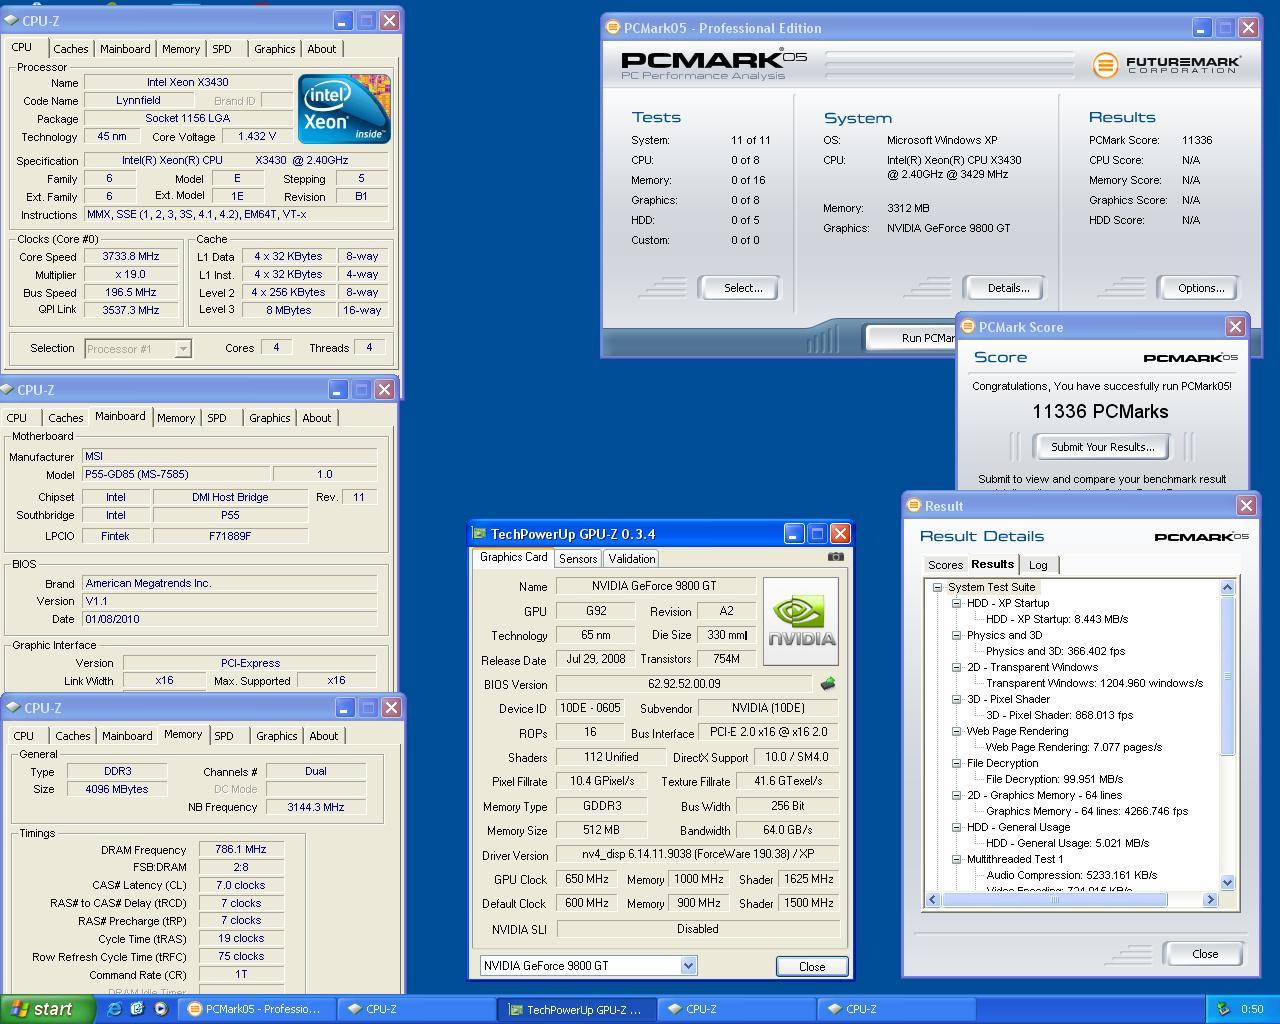
Task: Open the GPU selection dropdown in GPU-Z
Action: click(x=688, y=966)
